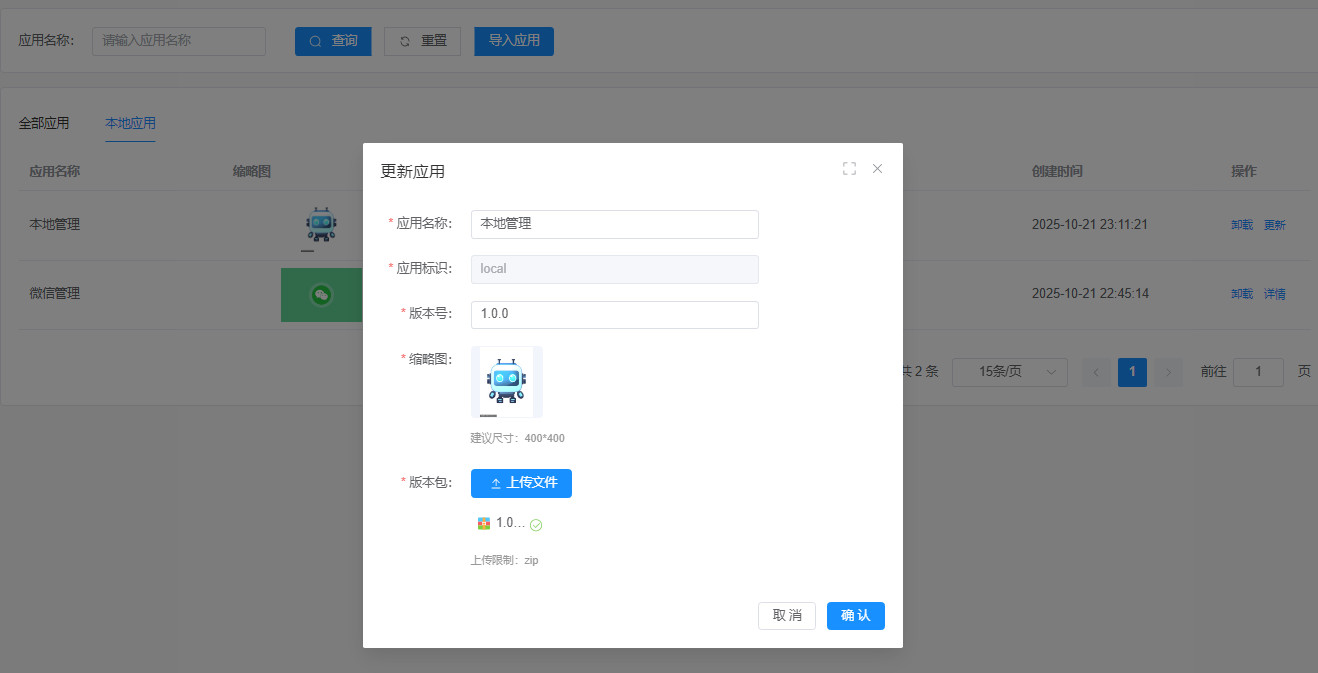Click the 查询 search button
Screen dimensions: 1318x673
click(333, 41)
